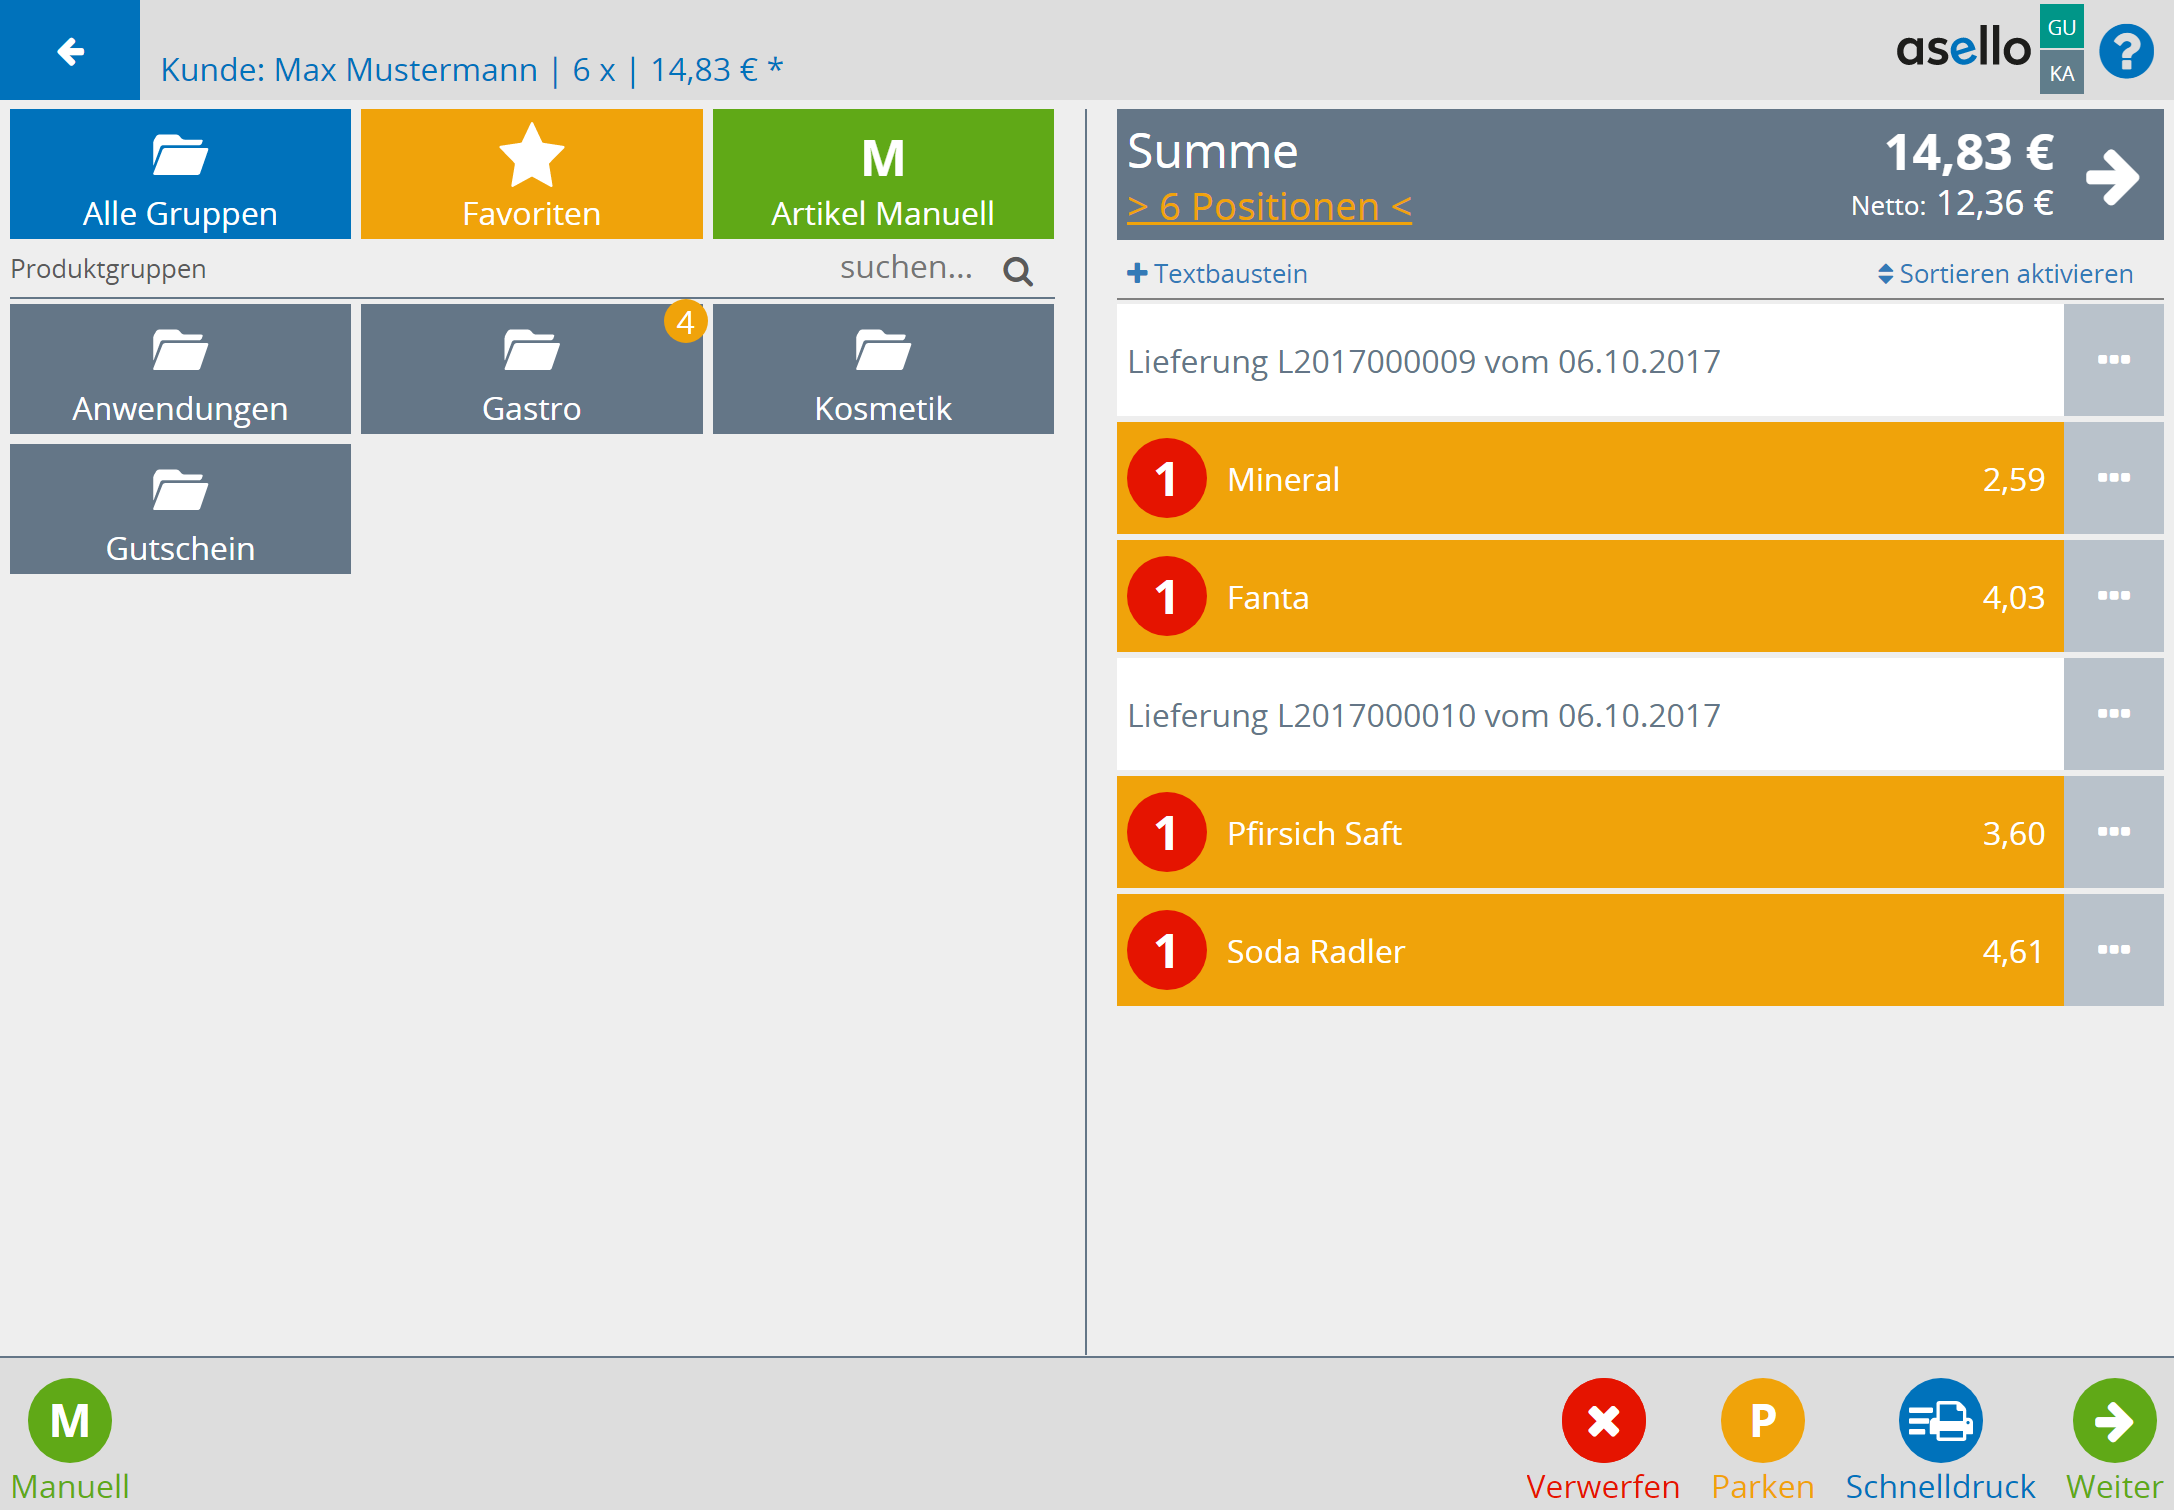
Task: Park the order with Parken icon
Action: [1762, 1420]
